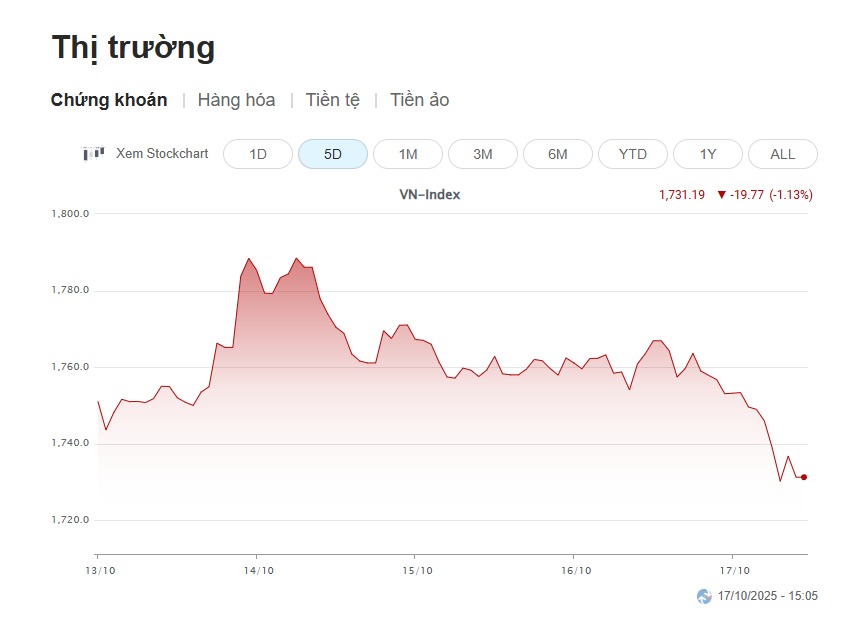Image resolution: width=858 pixels, height=626 pixels.
Task: Pick the YTD range button
Action: [x=633, y=154]
